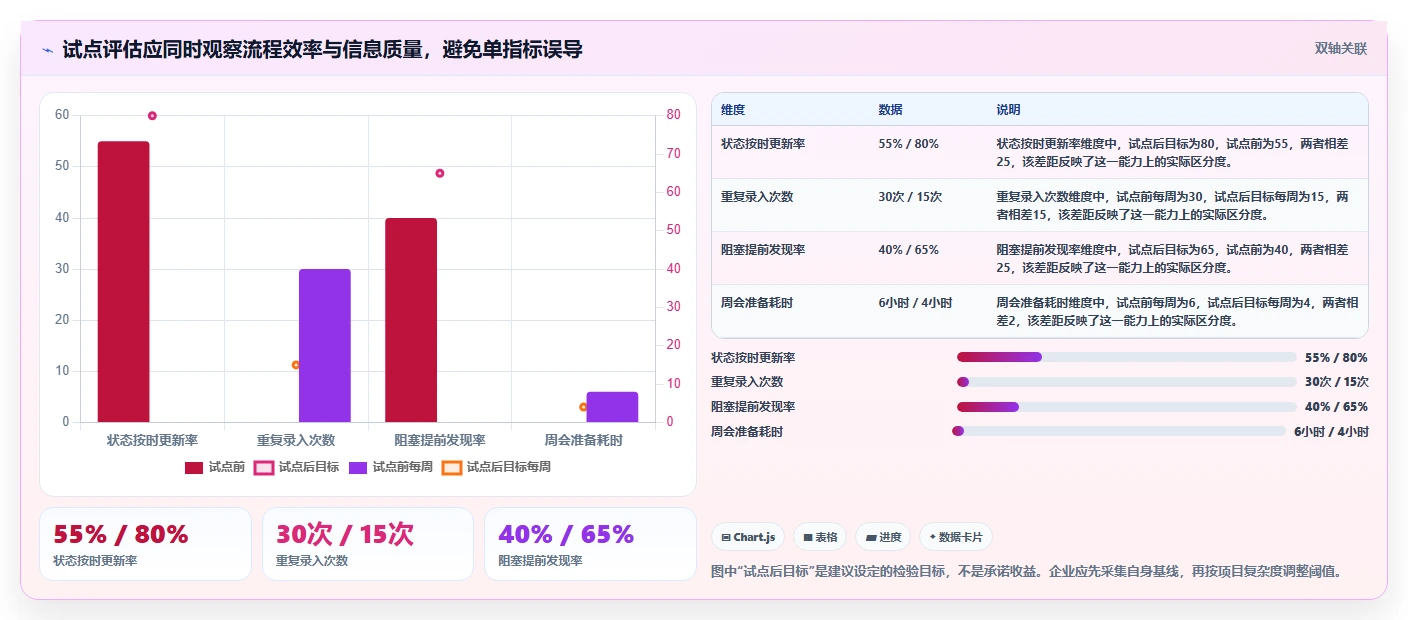Screen dimensions: 1408x620
Task: Open the 40% / 65% stat card
Action: [590, 544]
